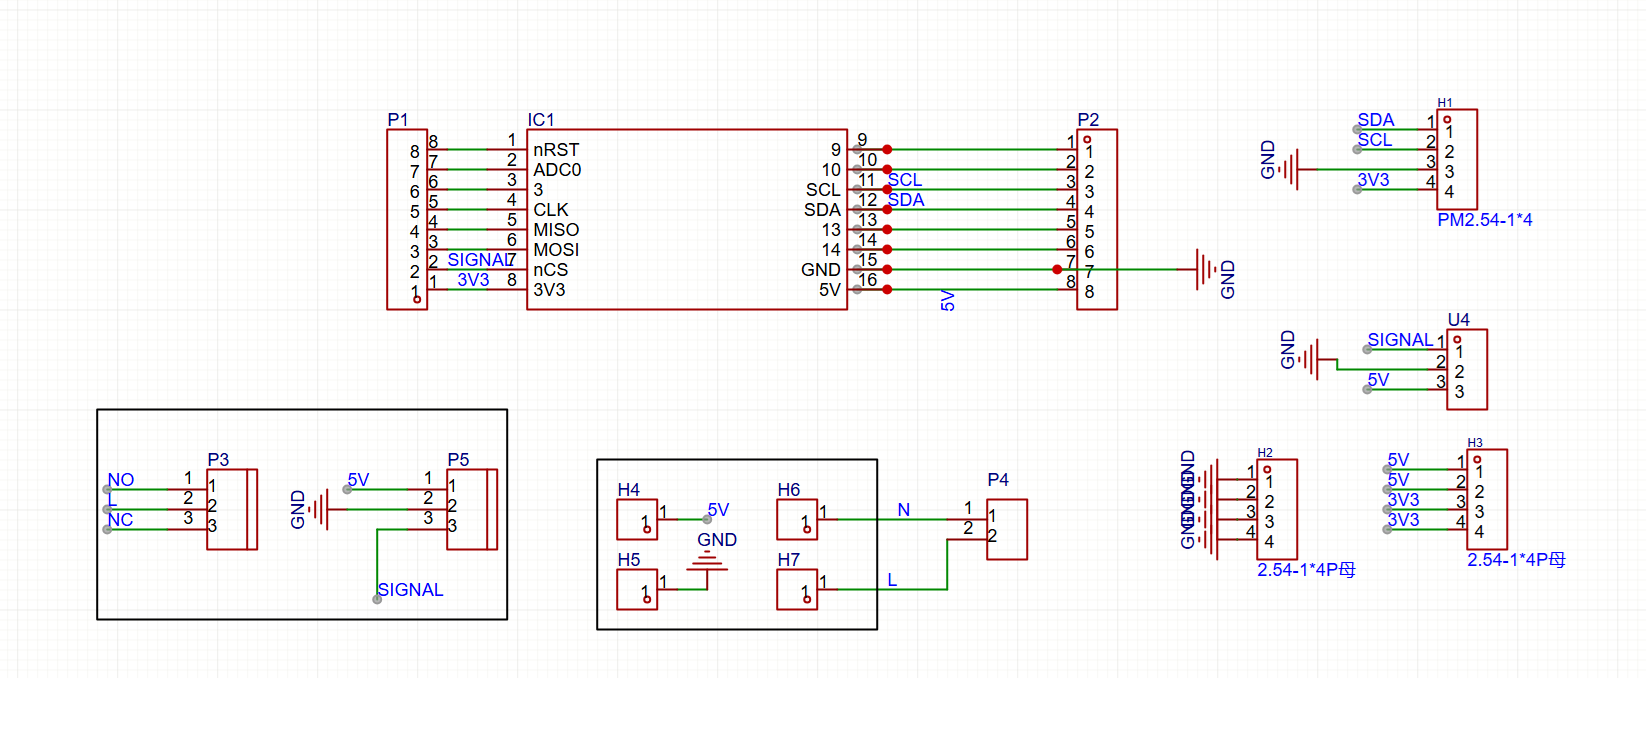Image resolution: width=1646 pixels, height=738 pixels.
Task: Click the H3 header body
Action: pyautogui.click(x=1487, y=500)
